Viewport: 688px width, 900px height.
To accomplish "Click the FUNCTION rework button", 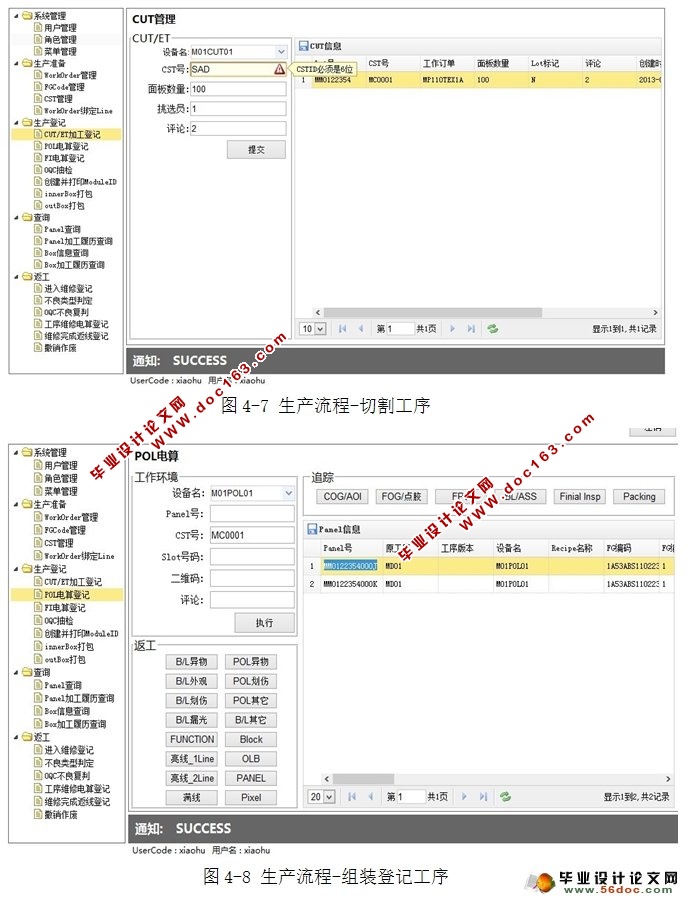I will tap(191, 739).
